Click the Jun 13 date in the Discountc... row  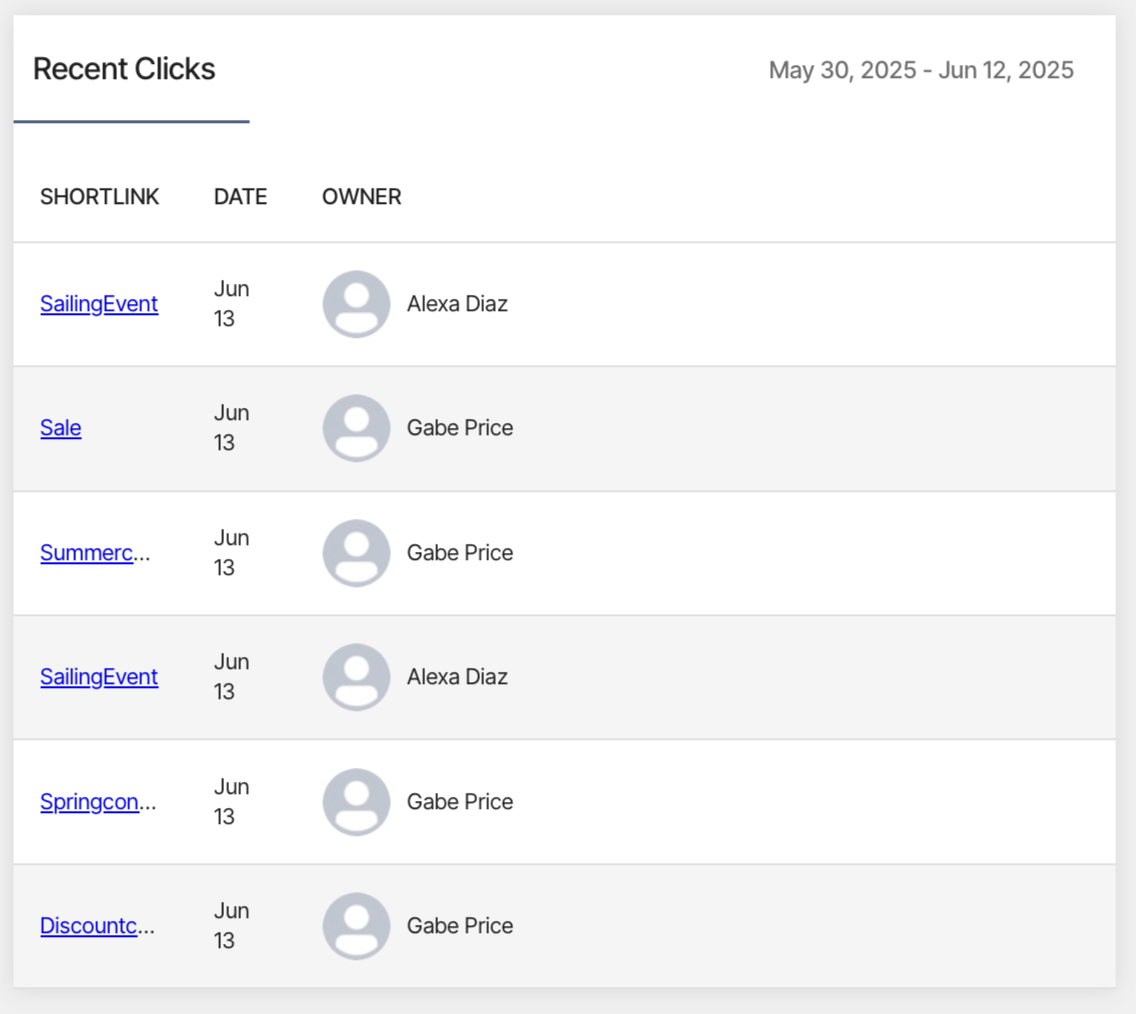232,926
